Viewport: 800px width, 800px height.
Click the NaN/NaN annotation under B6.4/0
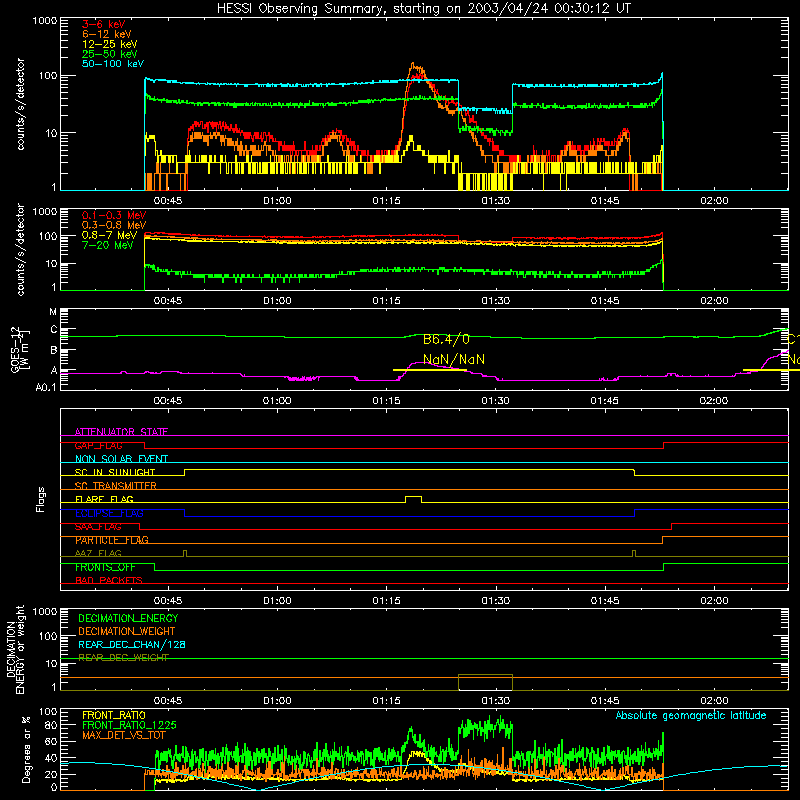click(x=454, y=360)
